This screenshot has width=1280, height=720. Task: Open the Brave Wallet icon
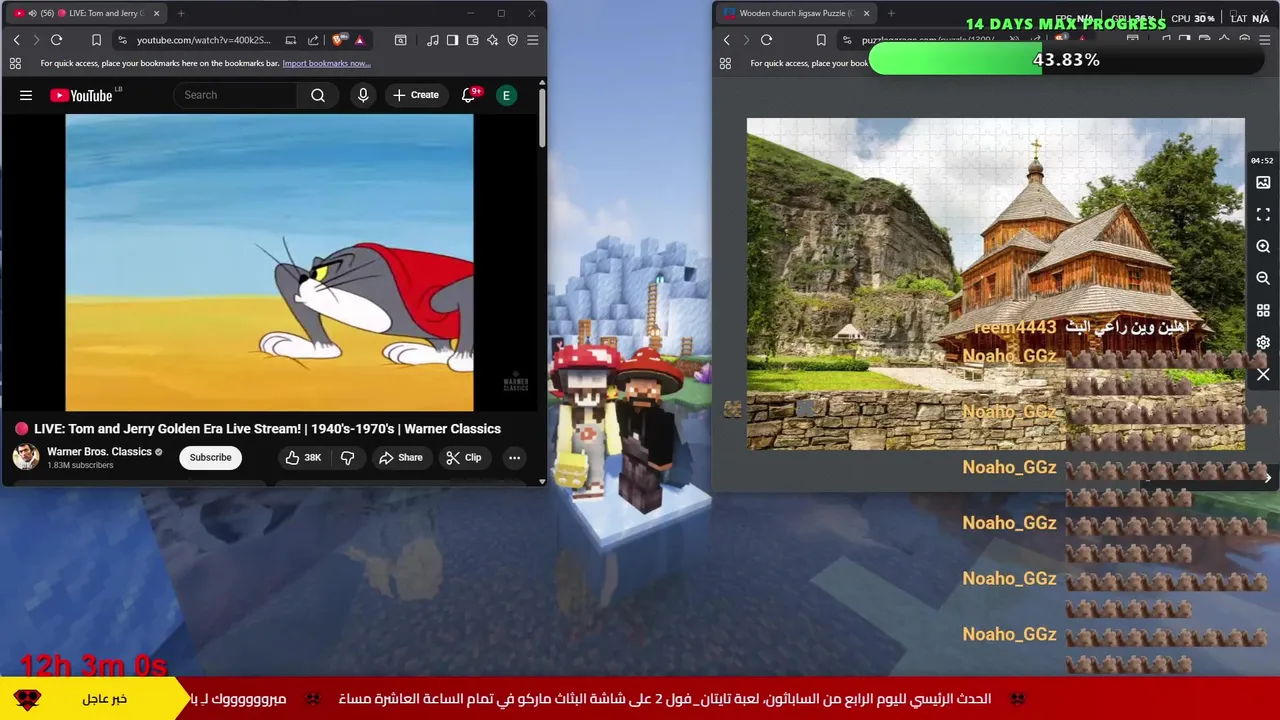pos(473,40)
